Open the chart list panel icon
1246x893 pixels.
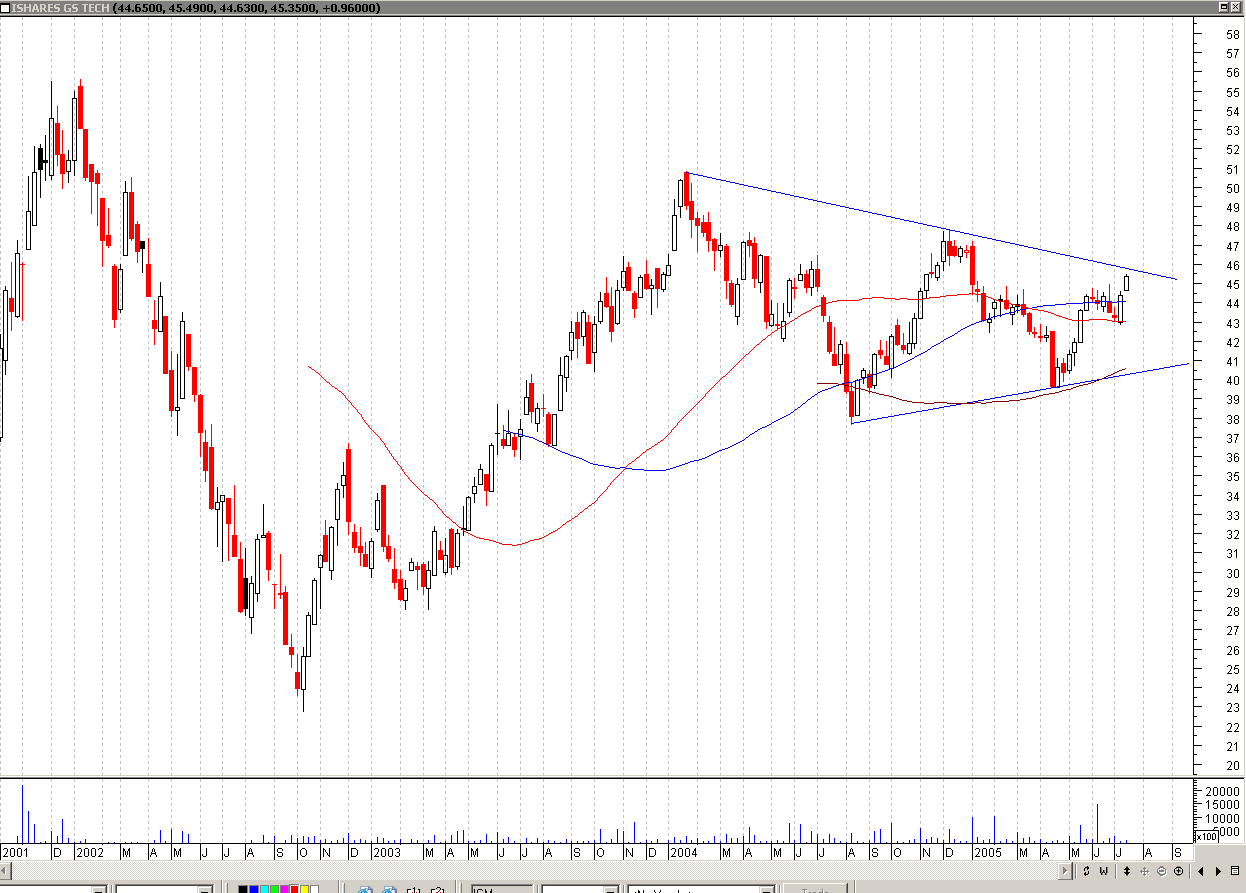(x=1235, y=871)
